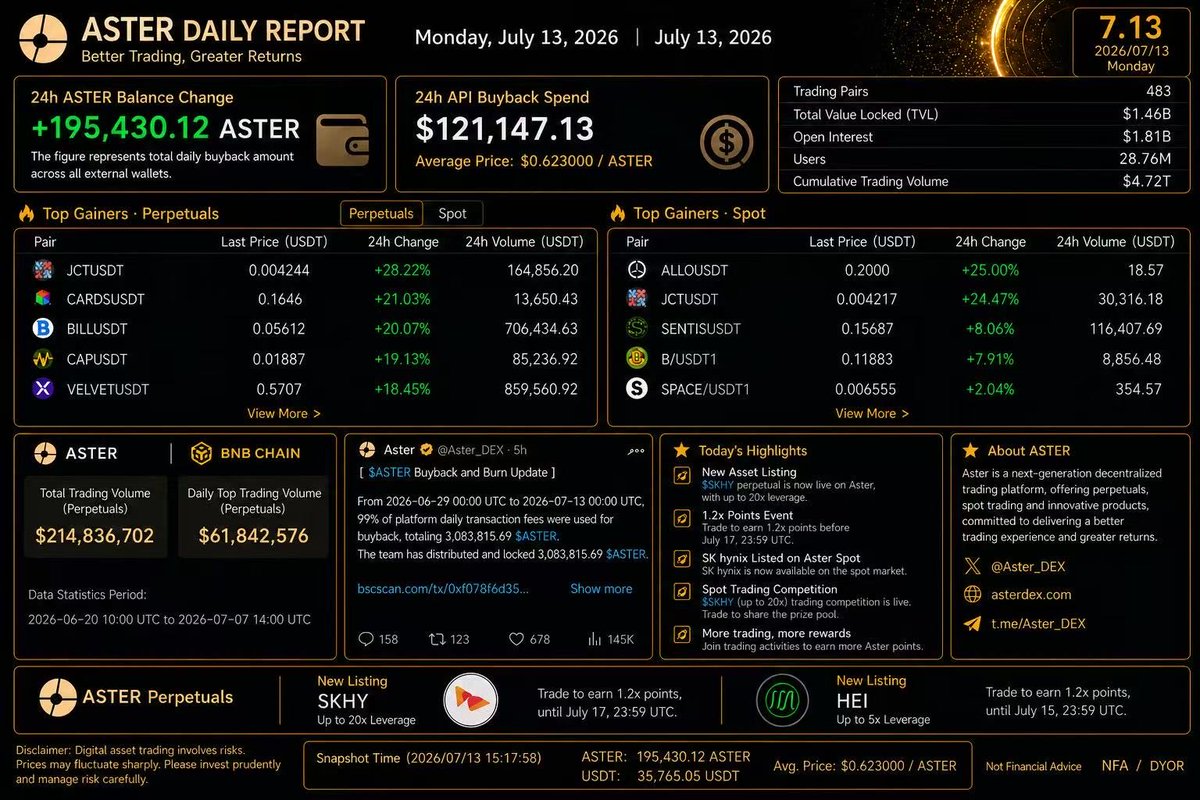Click the Today's Highlights star icon
This screenshot has width=1200, height=800.
point(681,451)
